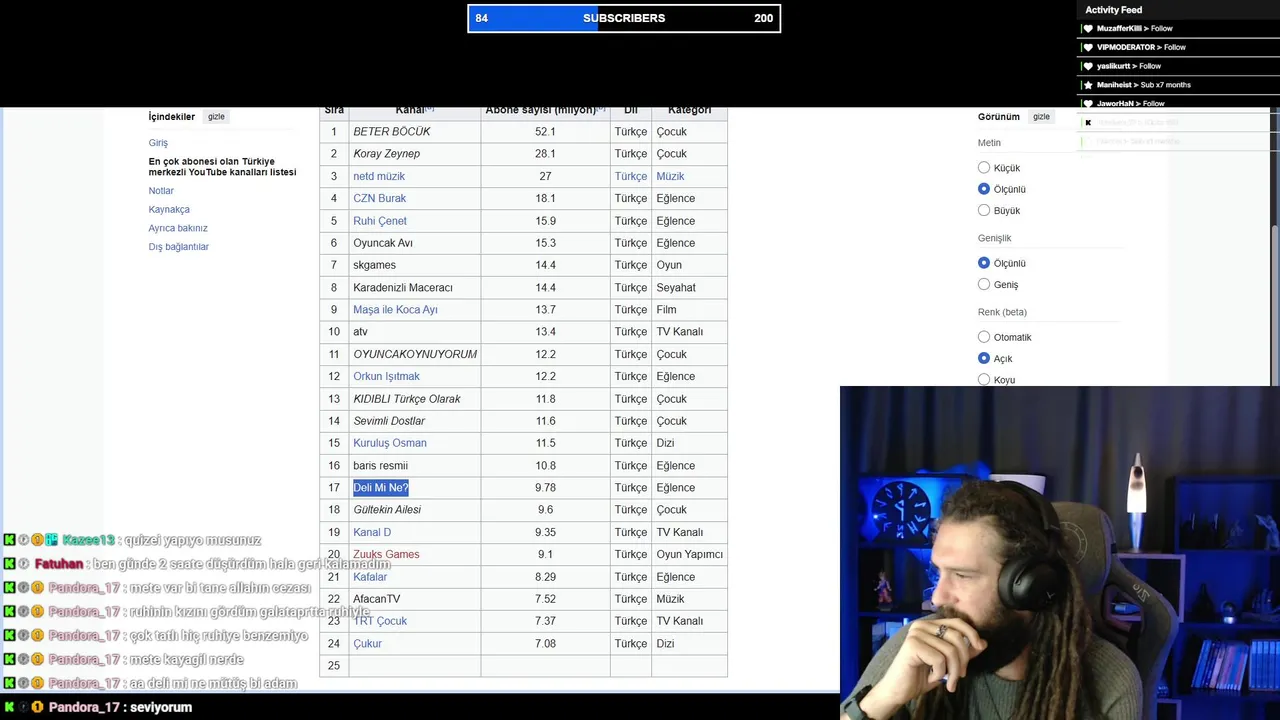The image size is (1280, 720).
Task: Click baris resmii channel name
Action: [x=380, y=466]
